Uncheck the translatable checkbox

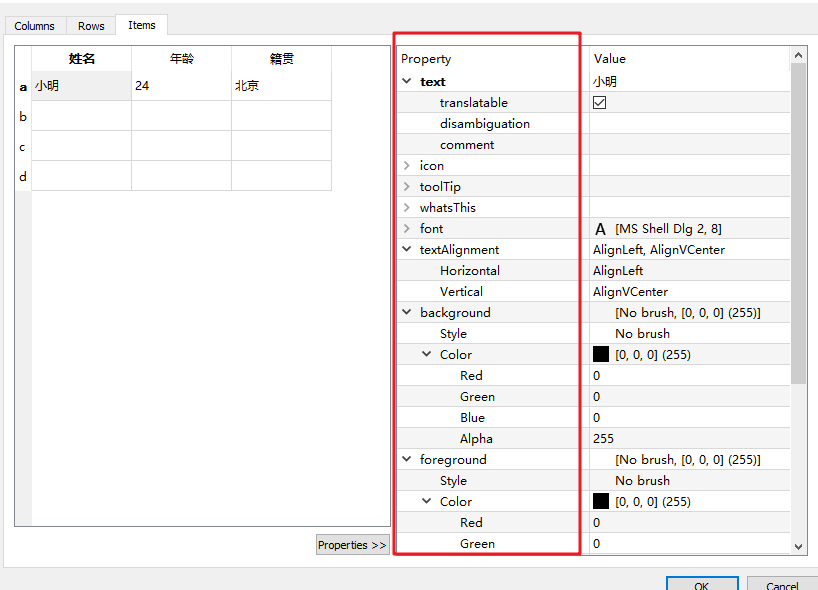(598, 102)
